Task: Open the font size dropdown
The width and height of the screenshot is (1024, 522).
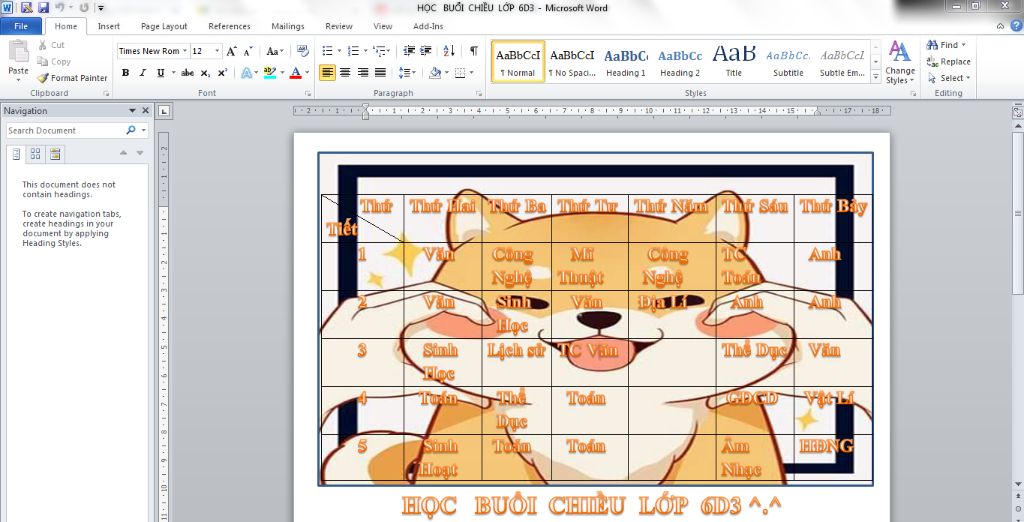Action: click(x=217, y=51)
